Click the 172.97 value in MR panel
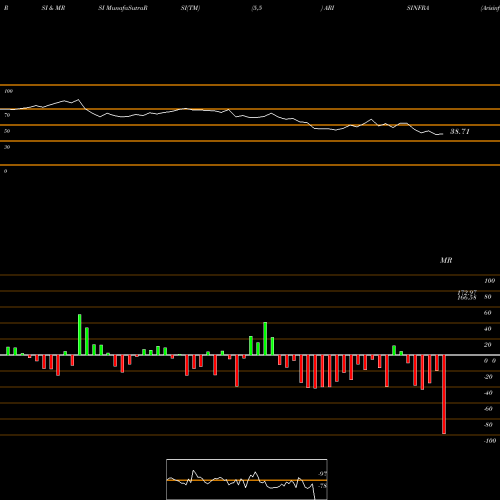The width and height of the screenshot is (500, 500). (467, 292)
